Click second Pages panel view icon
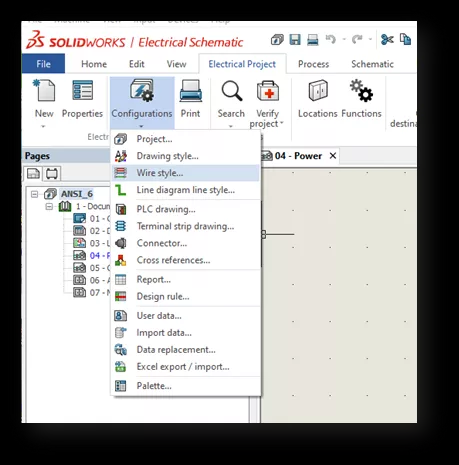Image resolution: width=459 pixels, height=465 pixels. tap(52, 173)
